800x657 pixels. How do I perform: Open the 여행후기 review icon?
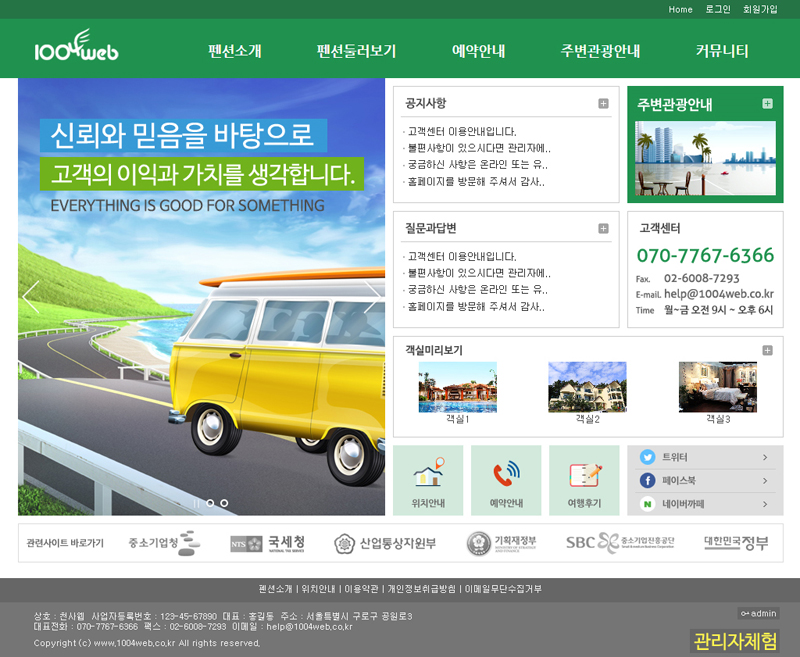584,480
